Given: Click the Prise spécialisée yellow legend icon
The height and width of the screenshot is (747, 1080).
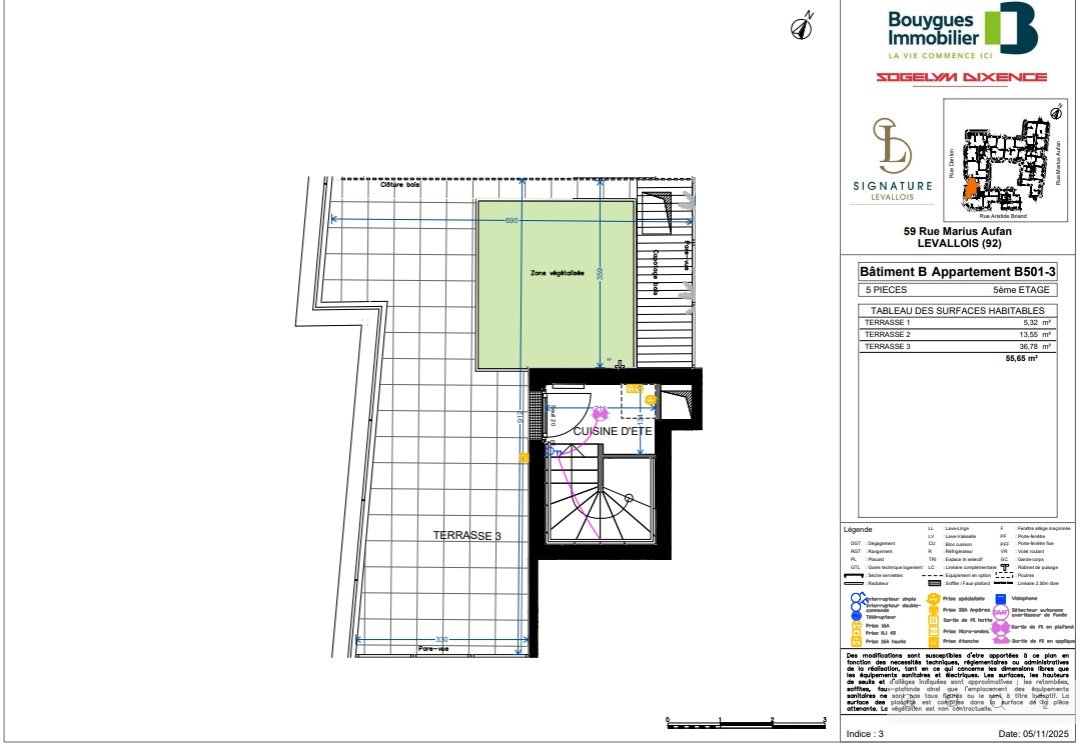Looking at the screenshot, I should (933, 599).
